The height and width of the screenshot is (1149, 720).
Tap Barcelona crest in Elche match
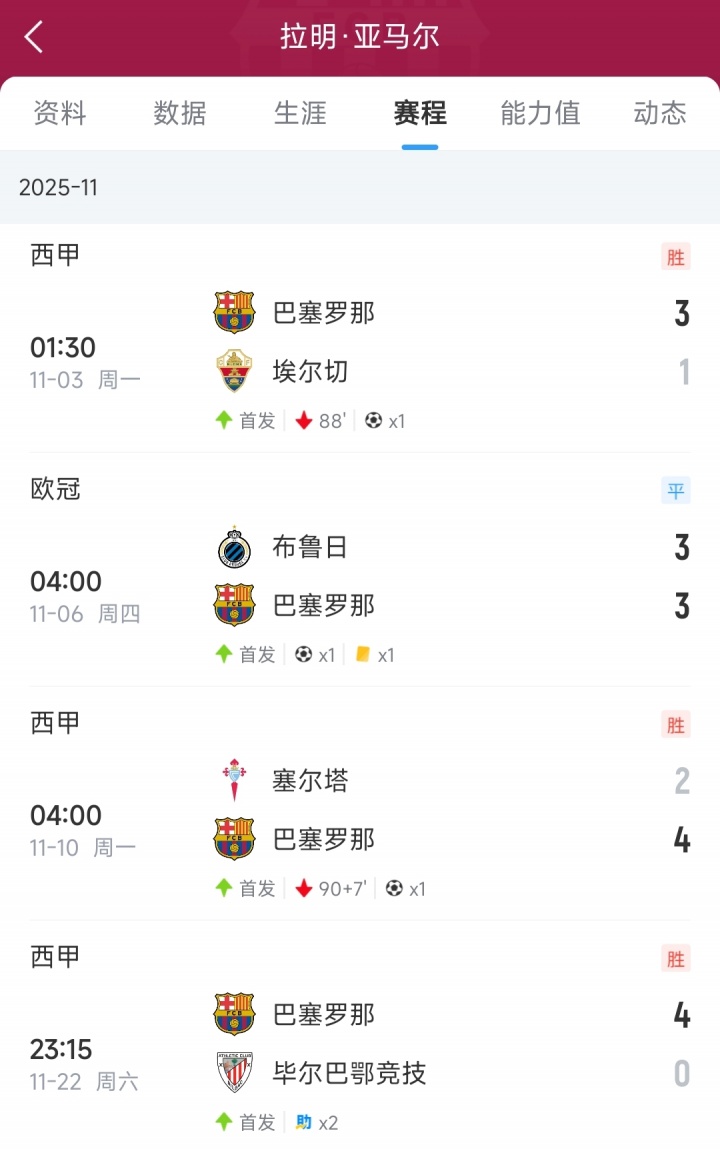point(234,313)
